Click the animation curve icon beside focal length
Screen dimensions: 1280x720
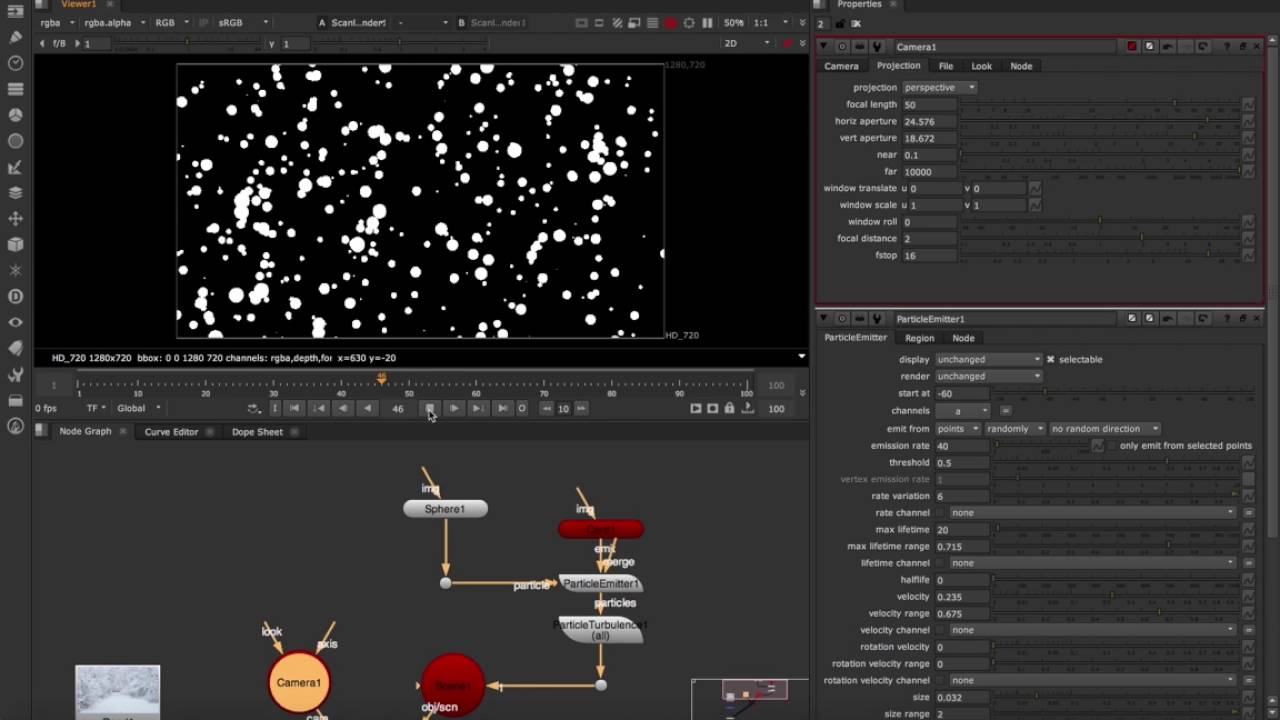(x=1248, y=104)
